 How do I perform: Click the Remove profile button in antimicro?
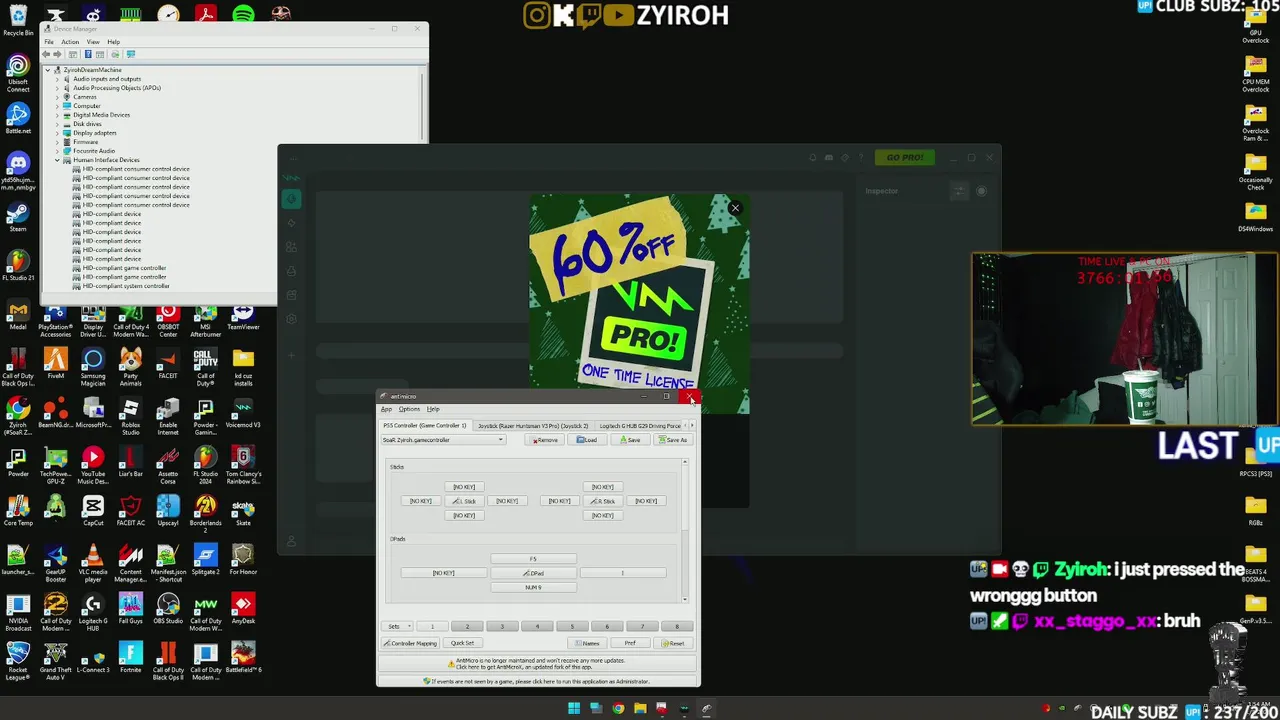pos(545,440)
